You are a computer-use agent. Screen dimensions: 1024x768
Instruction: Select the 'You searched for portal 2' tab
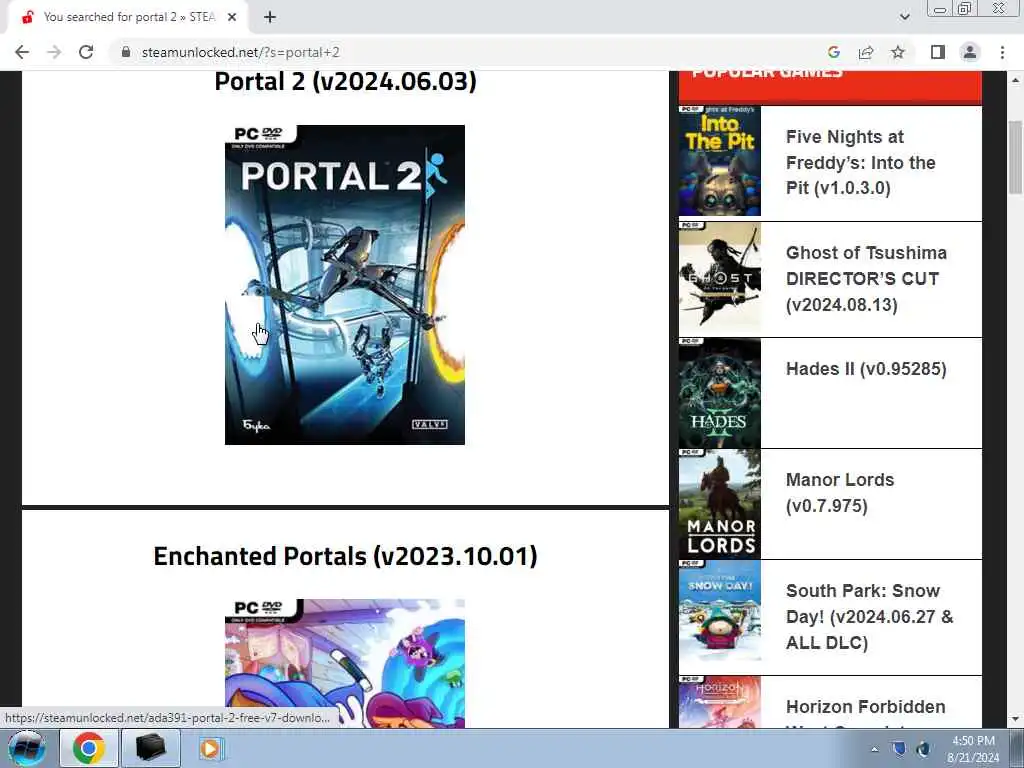coord(129,17)
